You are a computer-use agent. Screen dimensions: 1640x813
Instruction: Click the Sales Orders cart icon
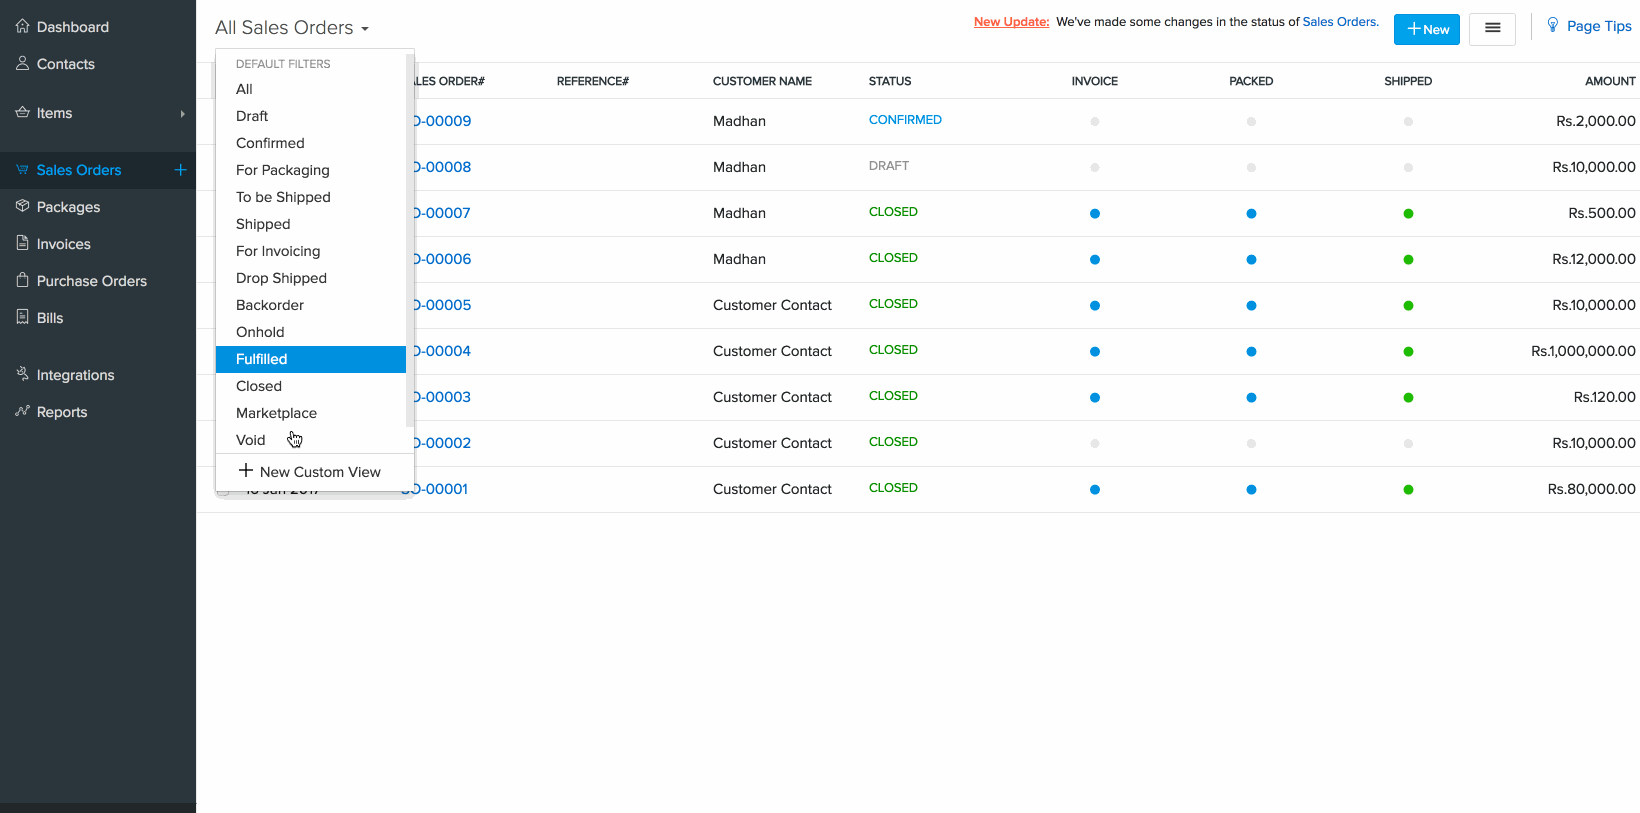pos(22,169)
